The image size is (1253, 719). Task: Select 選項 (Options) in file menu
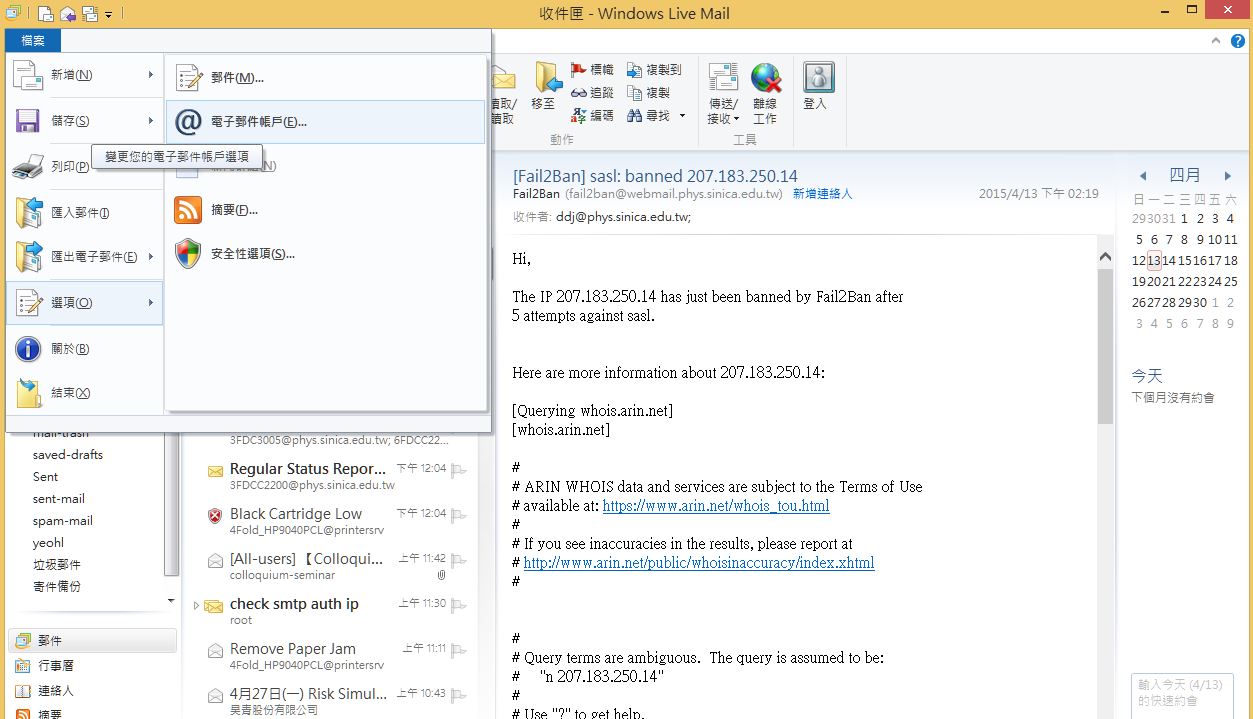85,303
